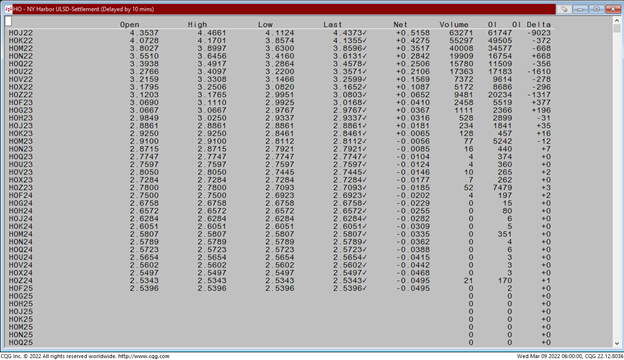Click HOM23 net change -0.0056
Viewport: 624px width, 360px height.
point(413,141)
